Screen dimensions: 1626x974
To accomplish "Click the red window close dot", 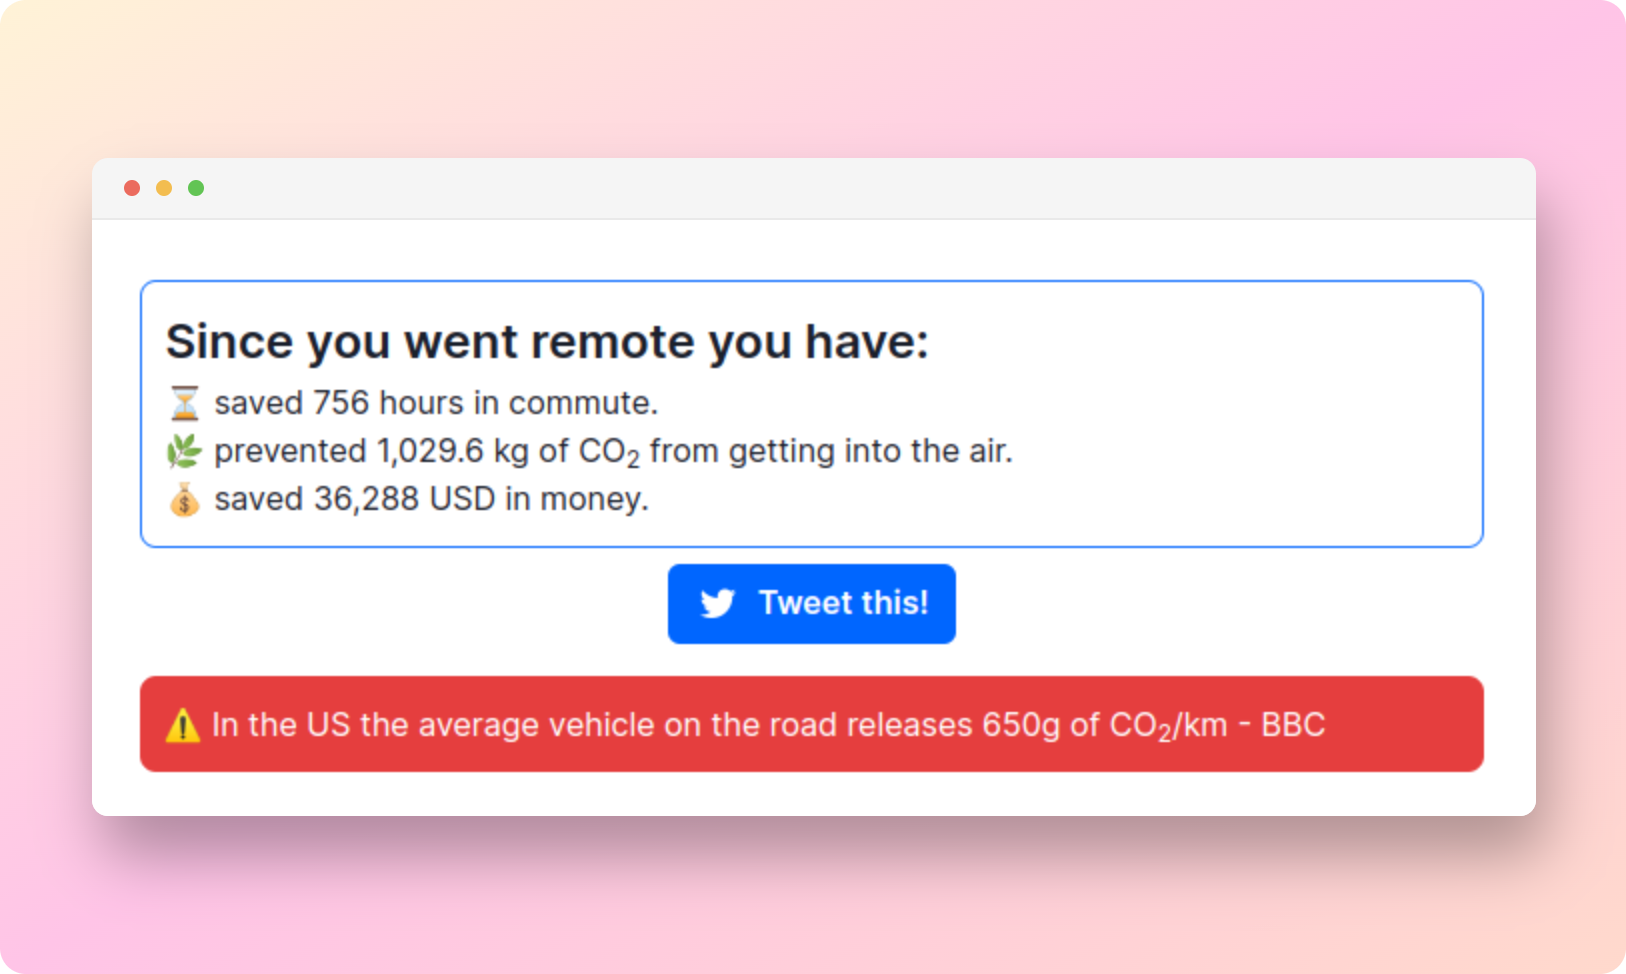I will [x=132, y=188].
